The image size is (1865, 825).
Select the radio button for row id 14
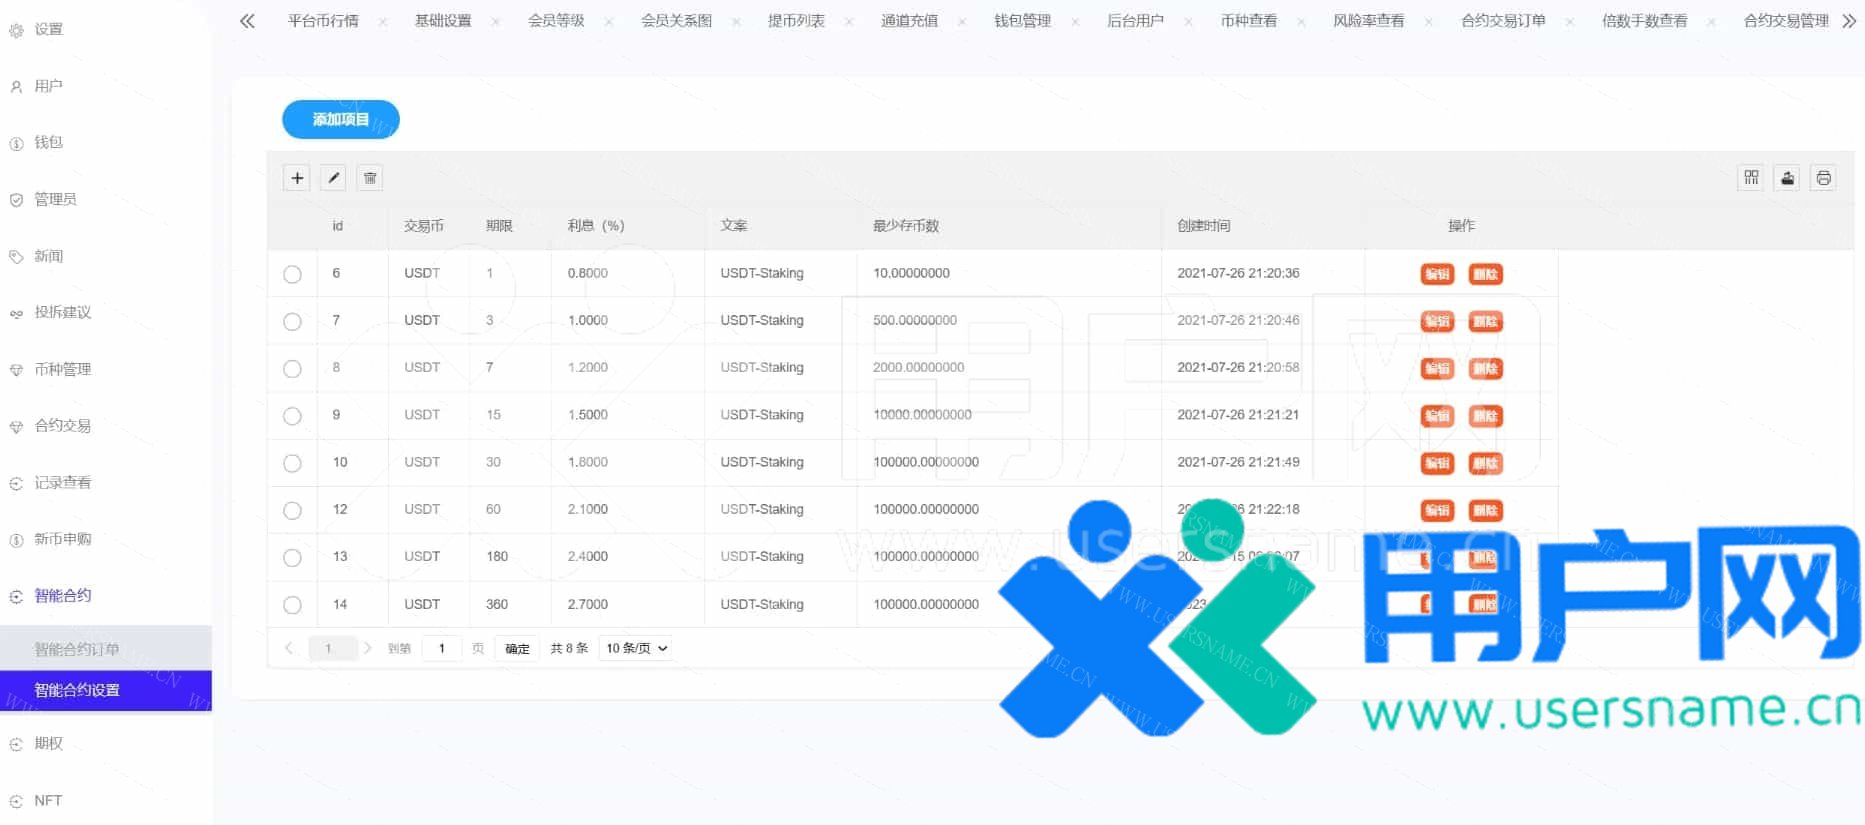(x=292, y=605)
